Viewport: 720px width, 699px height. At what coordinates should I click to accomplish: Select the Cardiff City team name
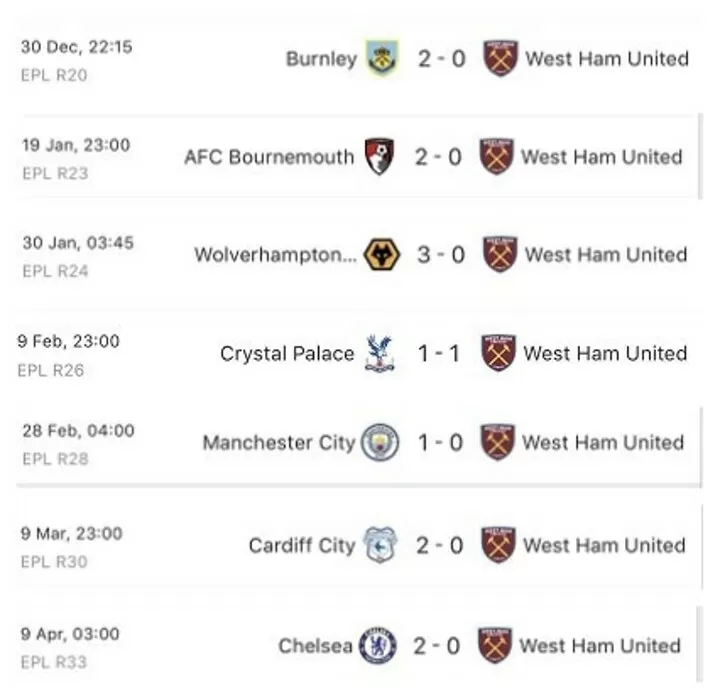302,546
